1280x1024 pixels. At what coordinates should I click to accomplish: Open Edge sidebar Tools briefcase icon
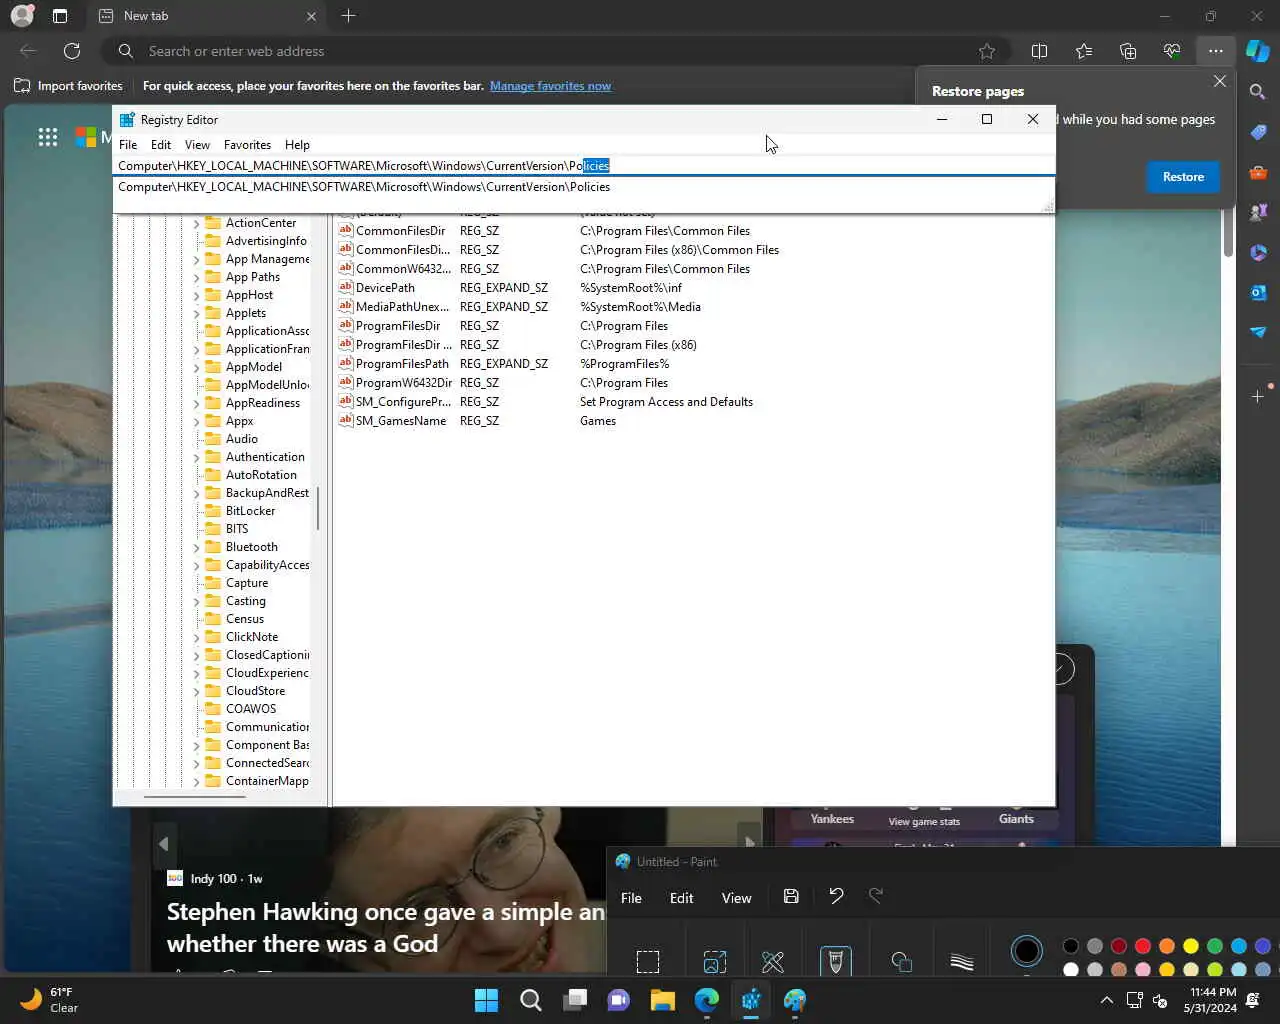click(1258, 172)
